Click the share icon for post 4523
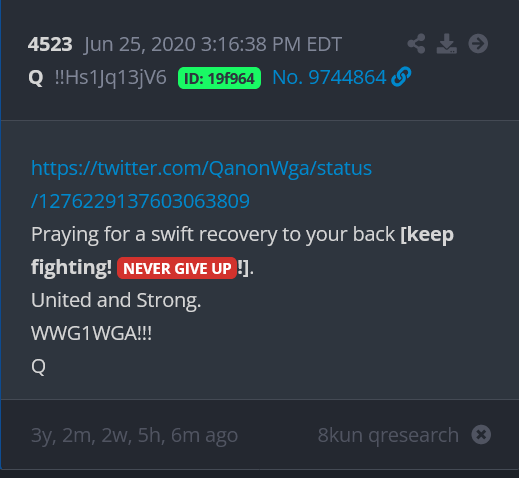The image size is (519, 478). click(x=416, y=44)
